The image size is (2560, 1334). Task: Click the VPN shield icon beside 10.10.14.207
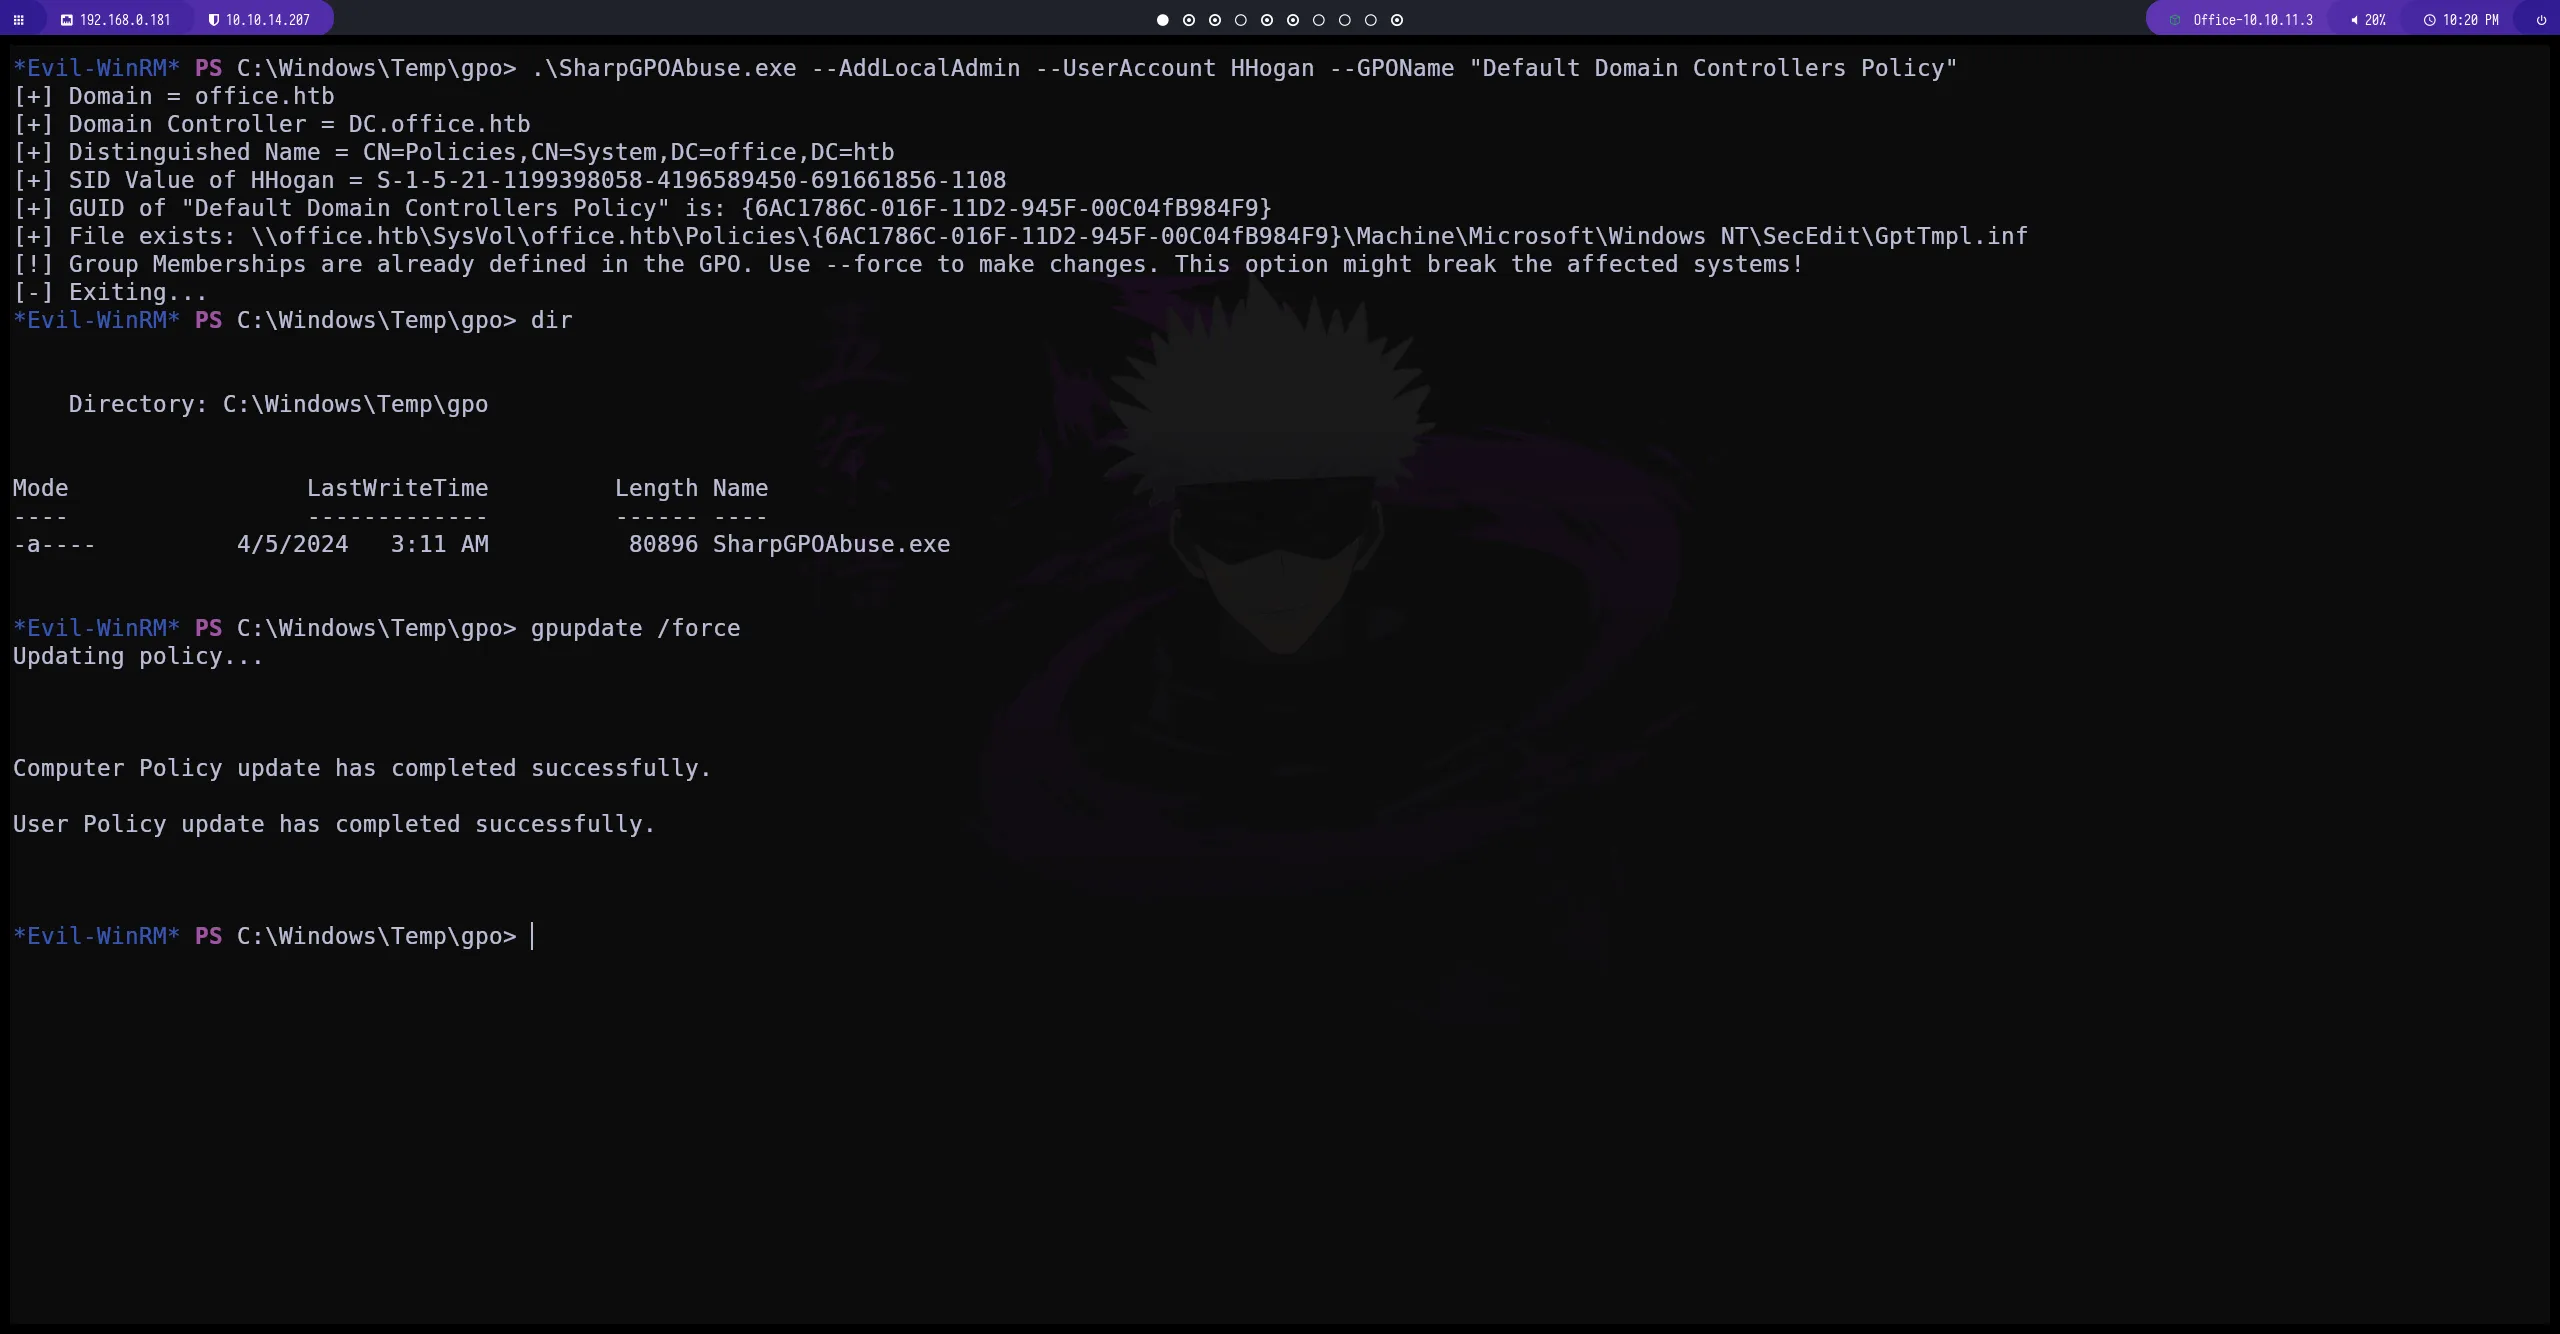tap(214, 20)
